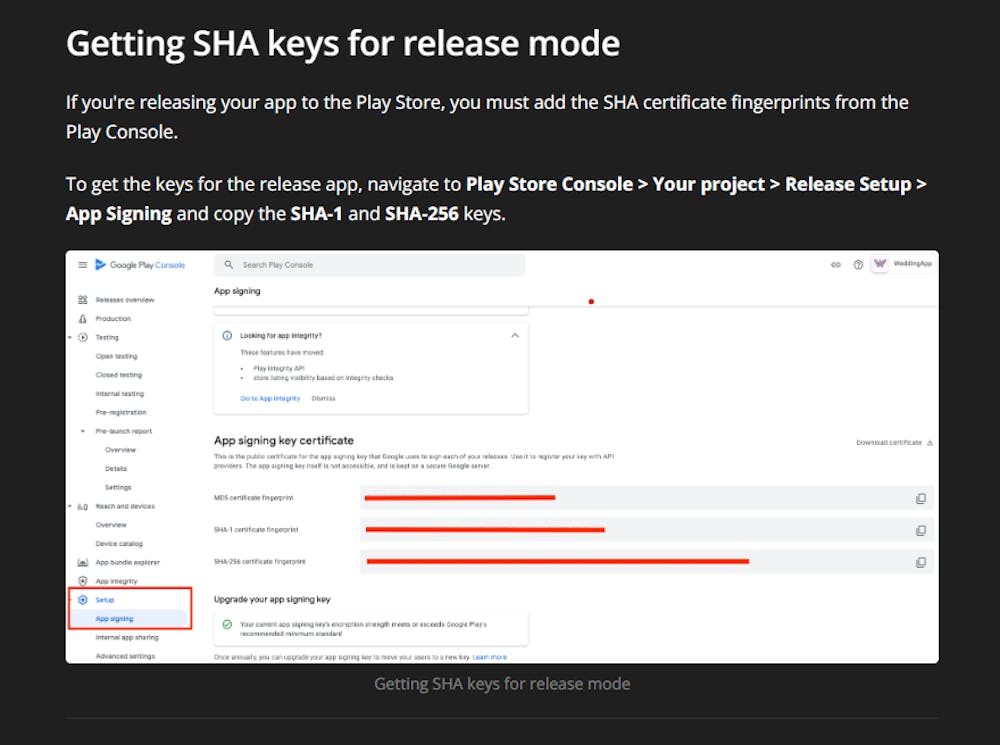This screenshot has width=1000, height=745.
Task: Copy the MD5 certificate fingerprint
Action: [x=921, y=497]
